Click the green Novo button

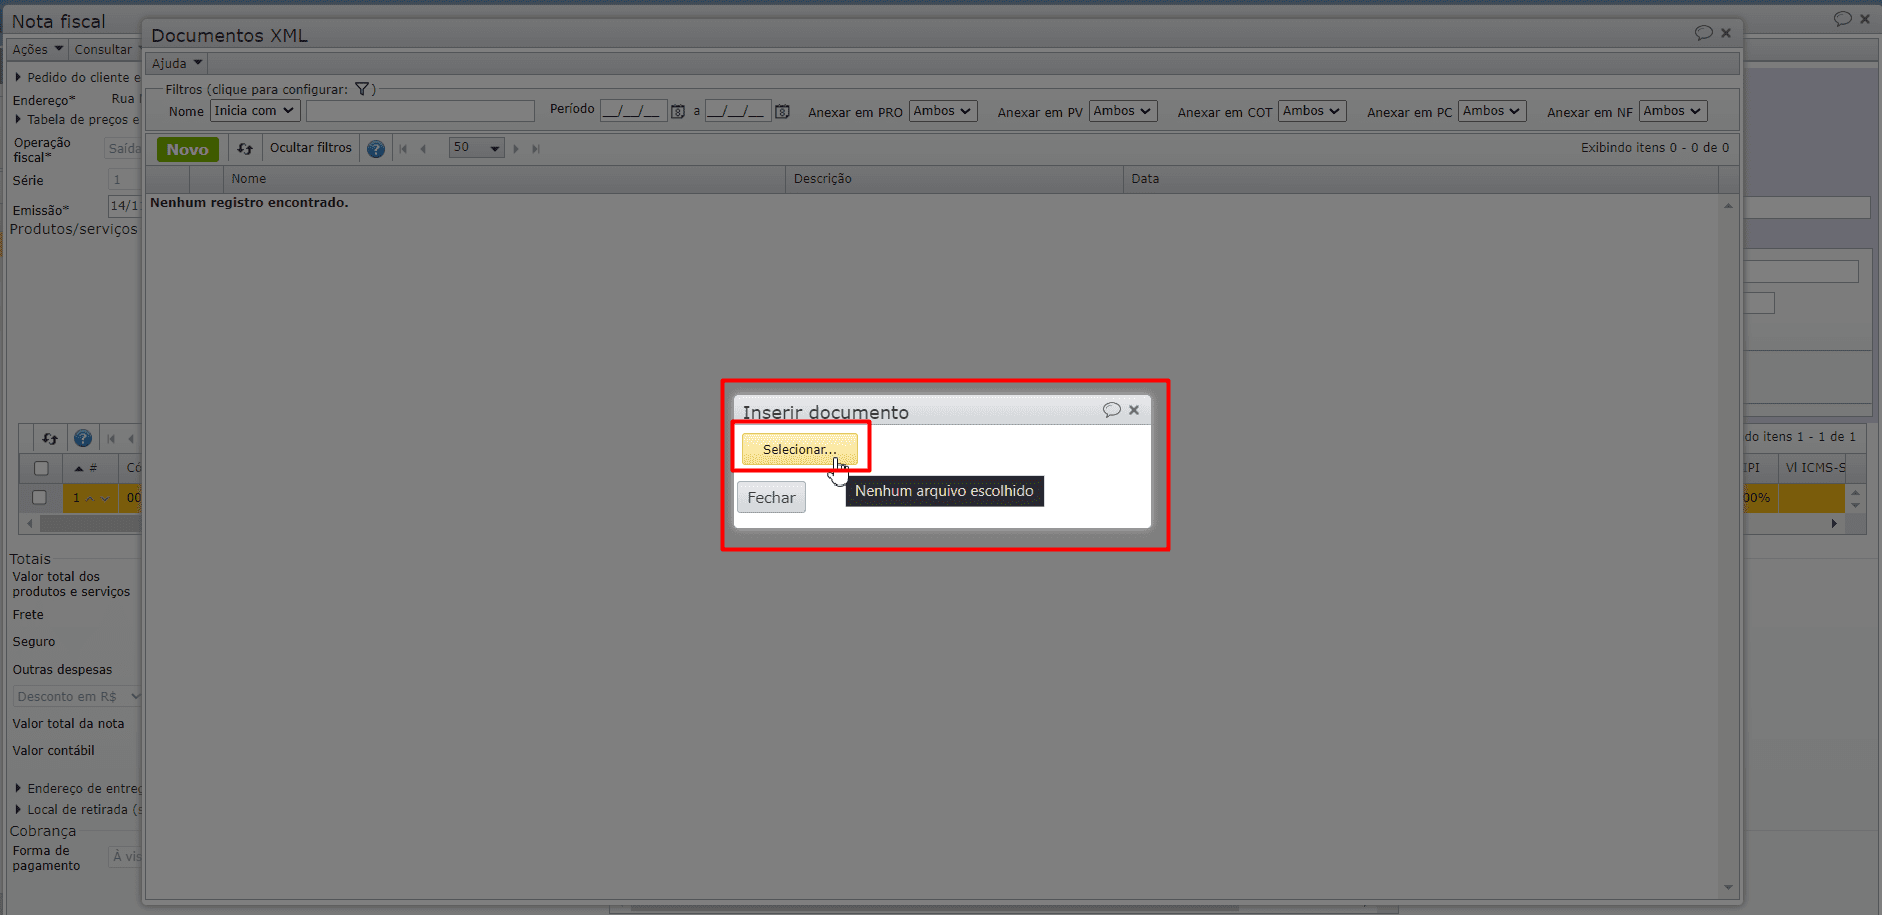[x=187, y=149]
